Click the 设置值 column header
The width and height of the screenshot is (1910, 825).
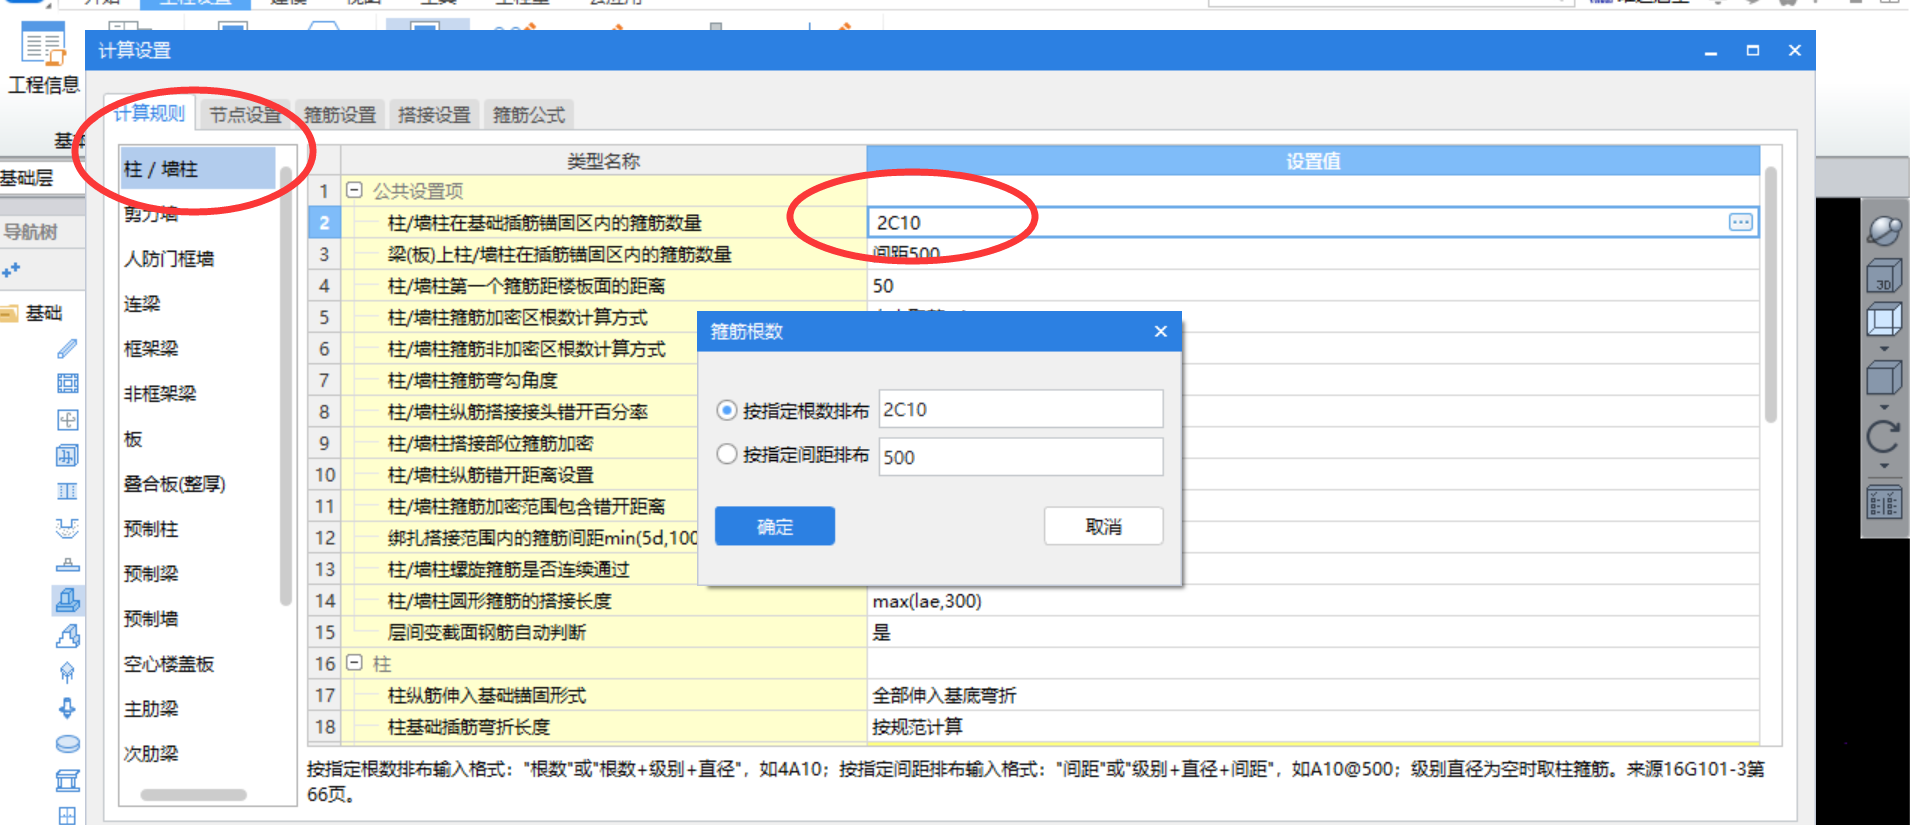click(1313, 161)
